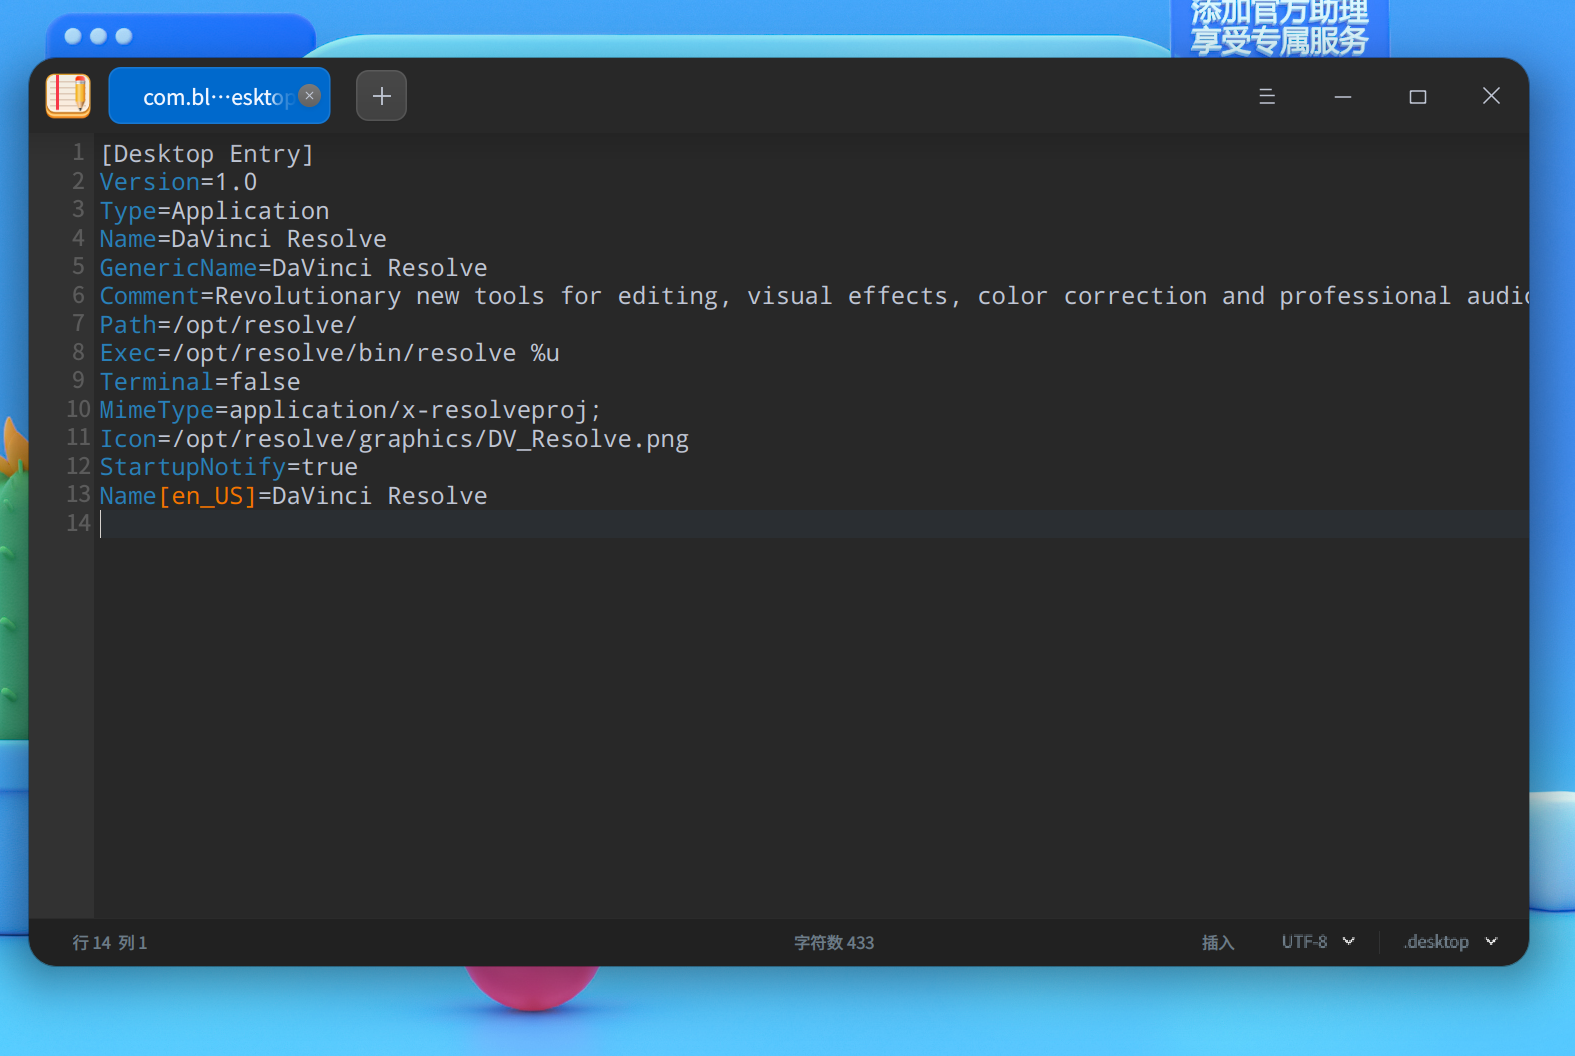Click the "[Desktop Entry]" header text
This screenshot has width=1575, height=1056.
[x=207, y=154]
